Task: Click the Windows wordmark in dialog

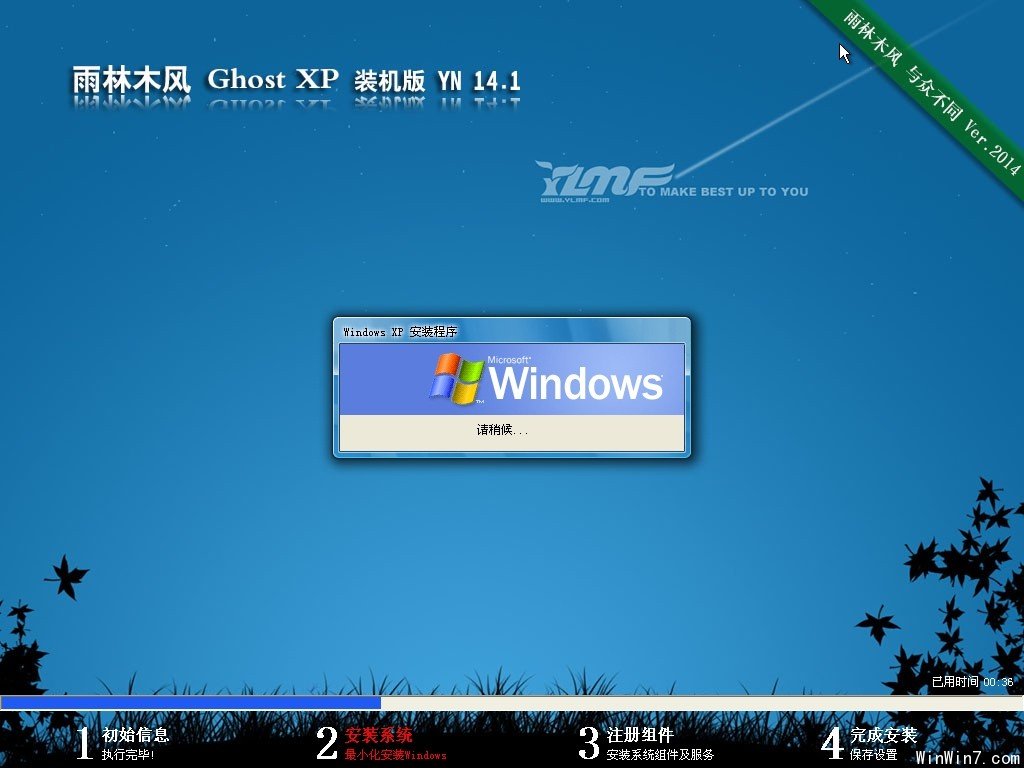Action: (575, 382)
